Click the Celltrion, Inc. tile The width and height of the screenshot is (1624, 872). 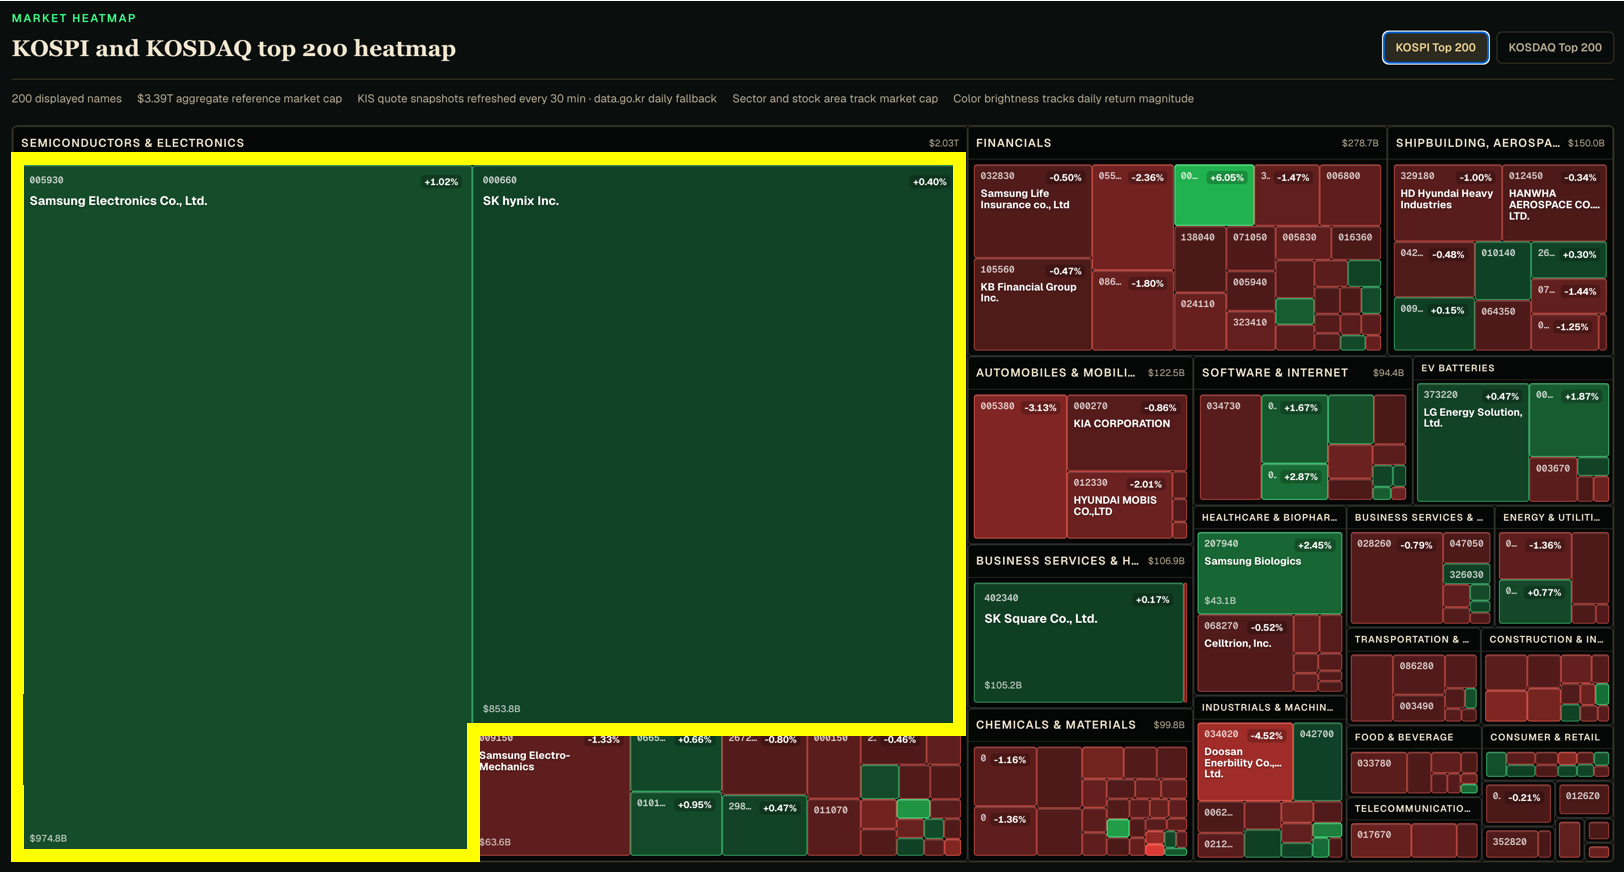(x=1245, y=653)
